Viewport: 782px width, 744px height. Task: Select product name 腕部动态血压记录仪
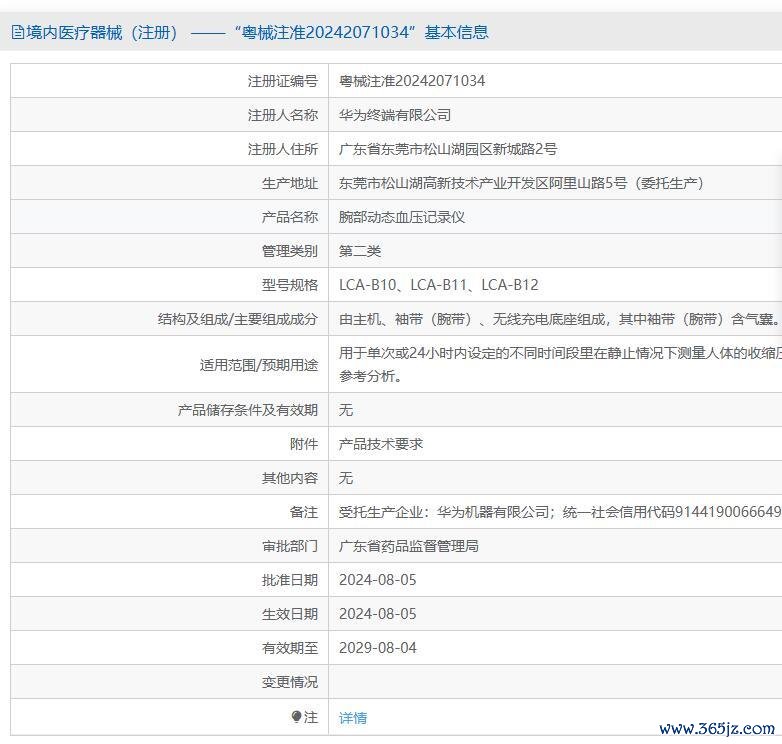(401, 217)
